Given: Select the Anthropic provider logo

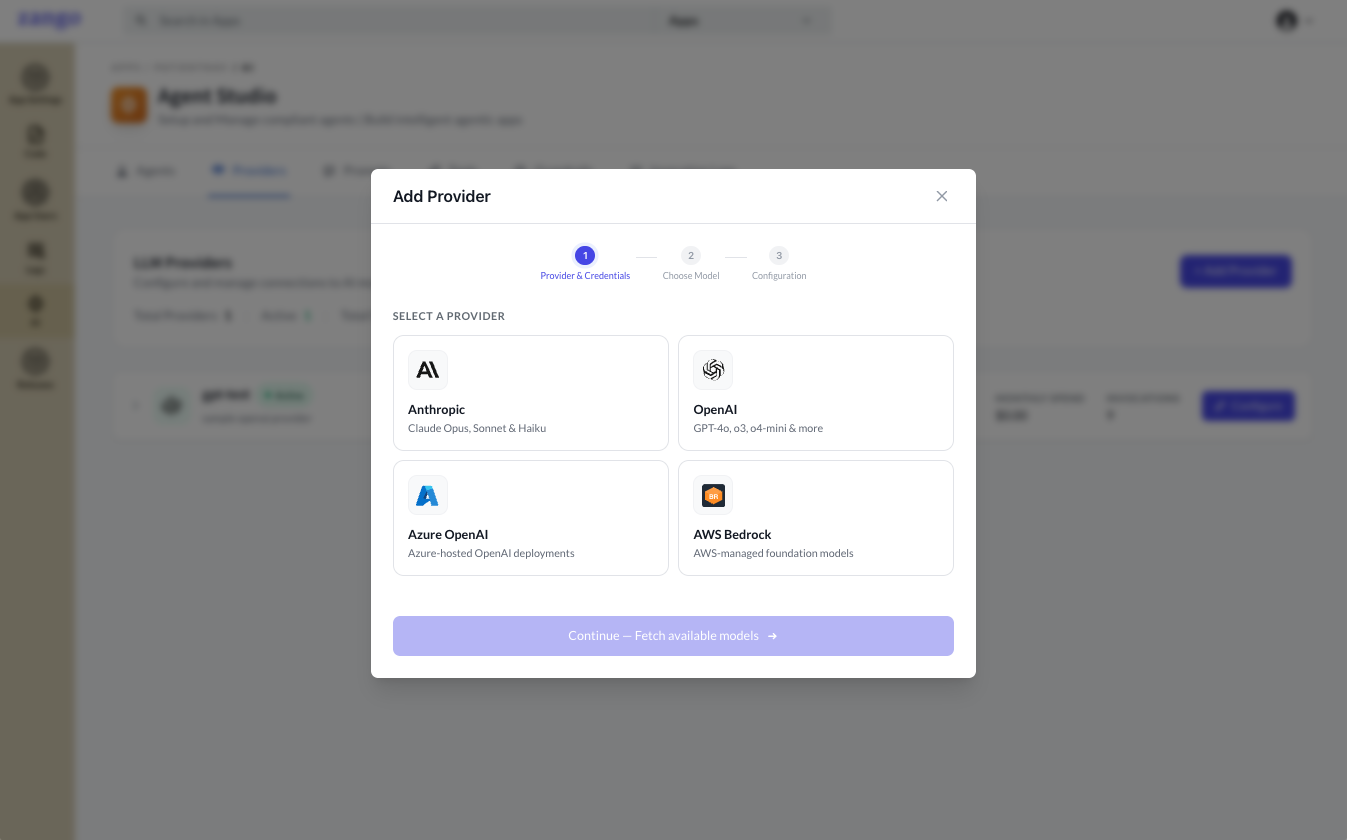Looking at the screenshot, I should pos(427,370).
